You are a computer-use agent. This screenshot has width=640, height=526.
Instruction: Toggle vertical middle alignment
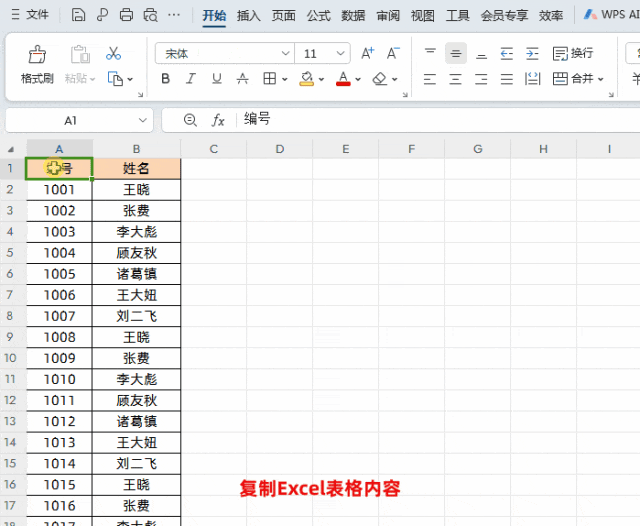click(456, 53)
